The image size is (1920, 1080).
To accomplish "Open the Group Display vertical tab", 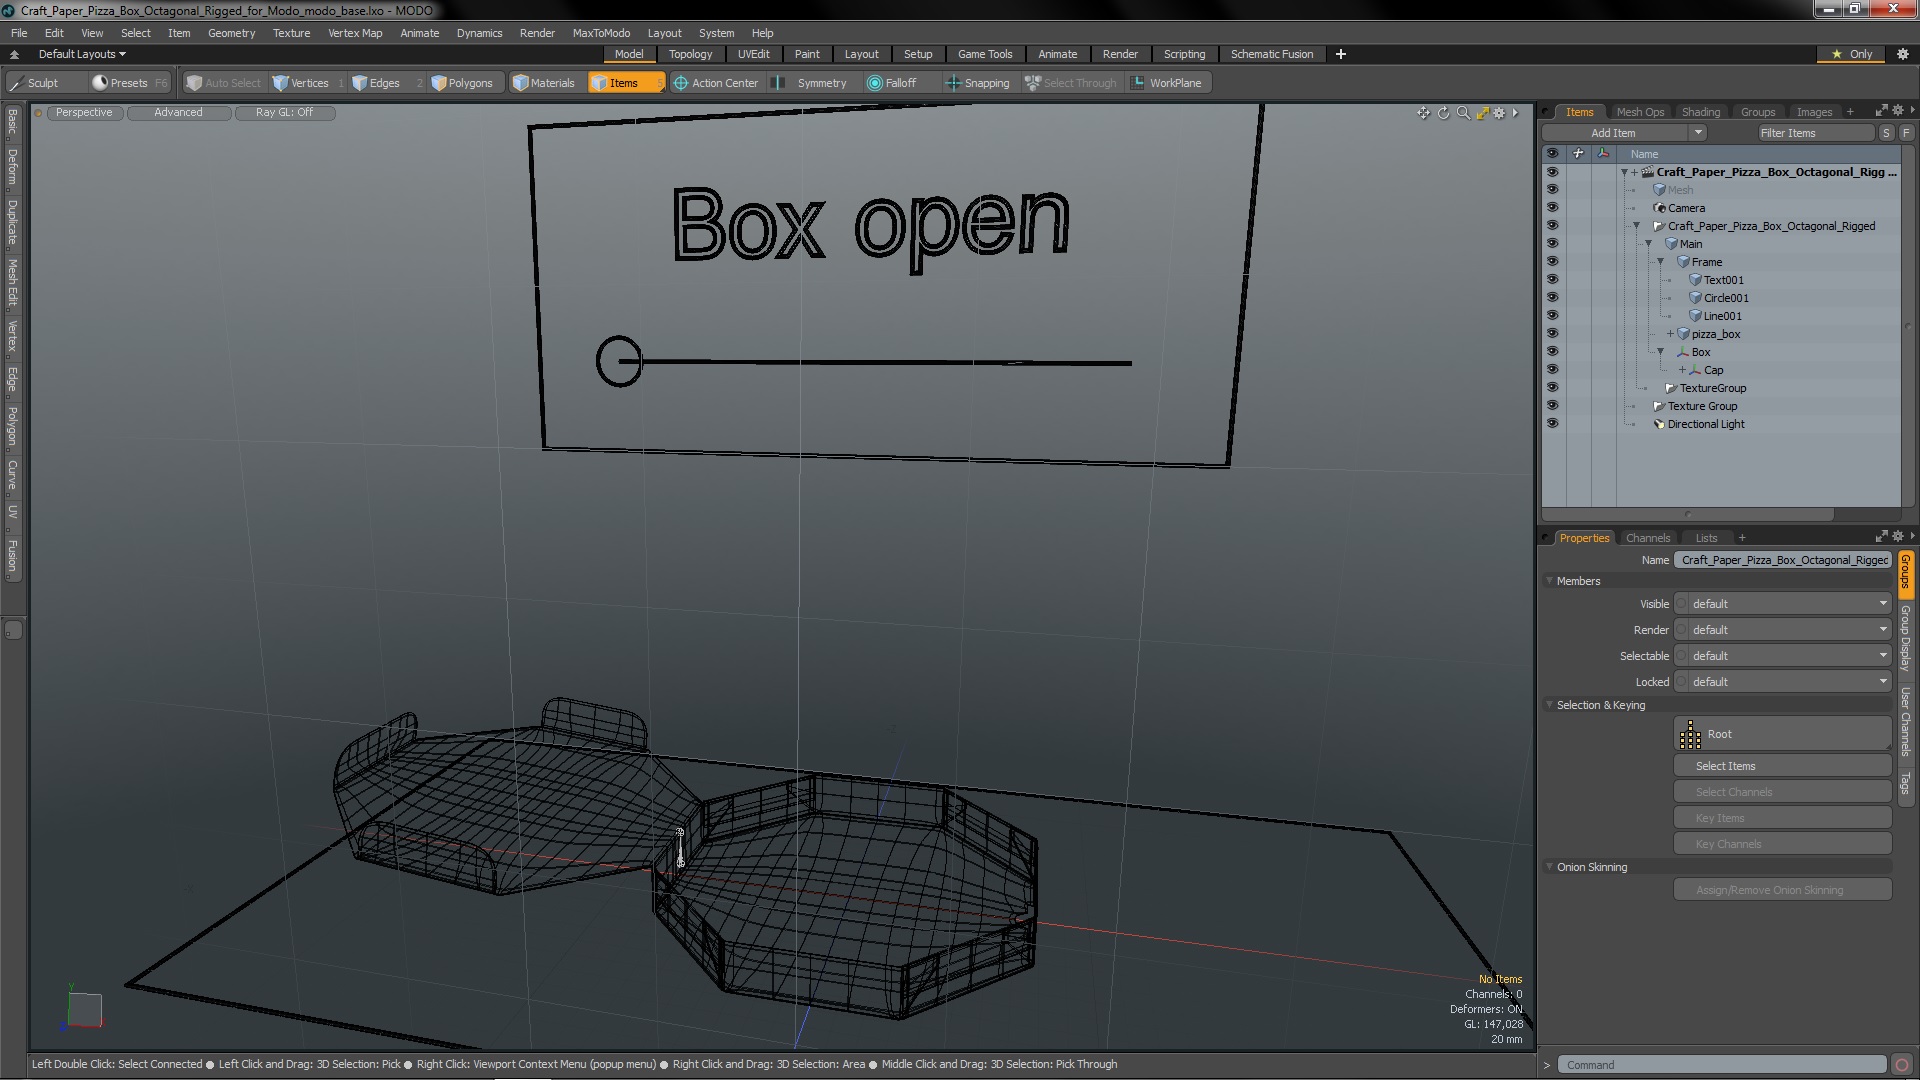I will click(x=1906, y=638).
